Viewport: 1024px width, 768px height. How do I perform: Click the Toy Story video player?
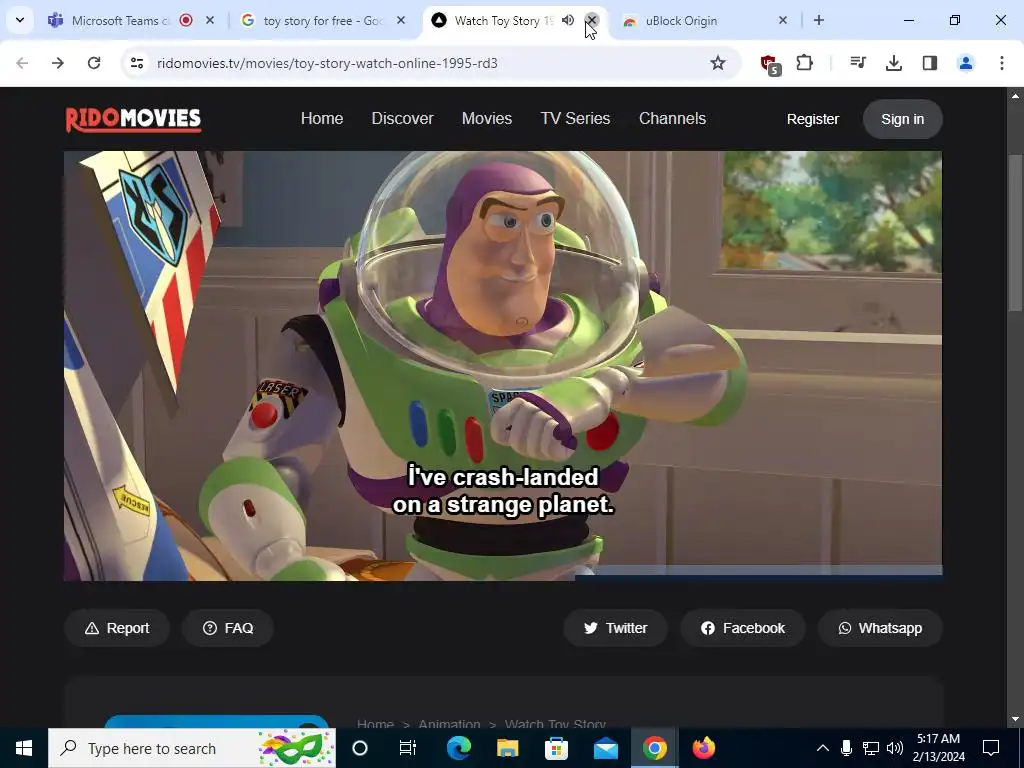[503, 366]
